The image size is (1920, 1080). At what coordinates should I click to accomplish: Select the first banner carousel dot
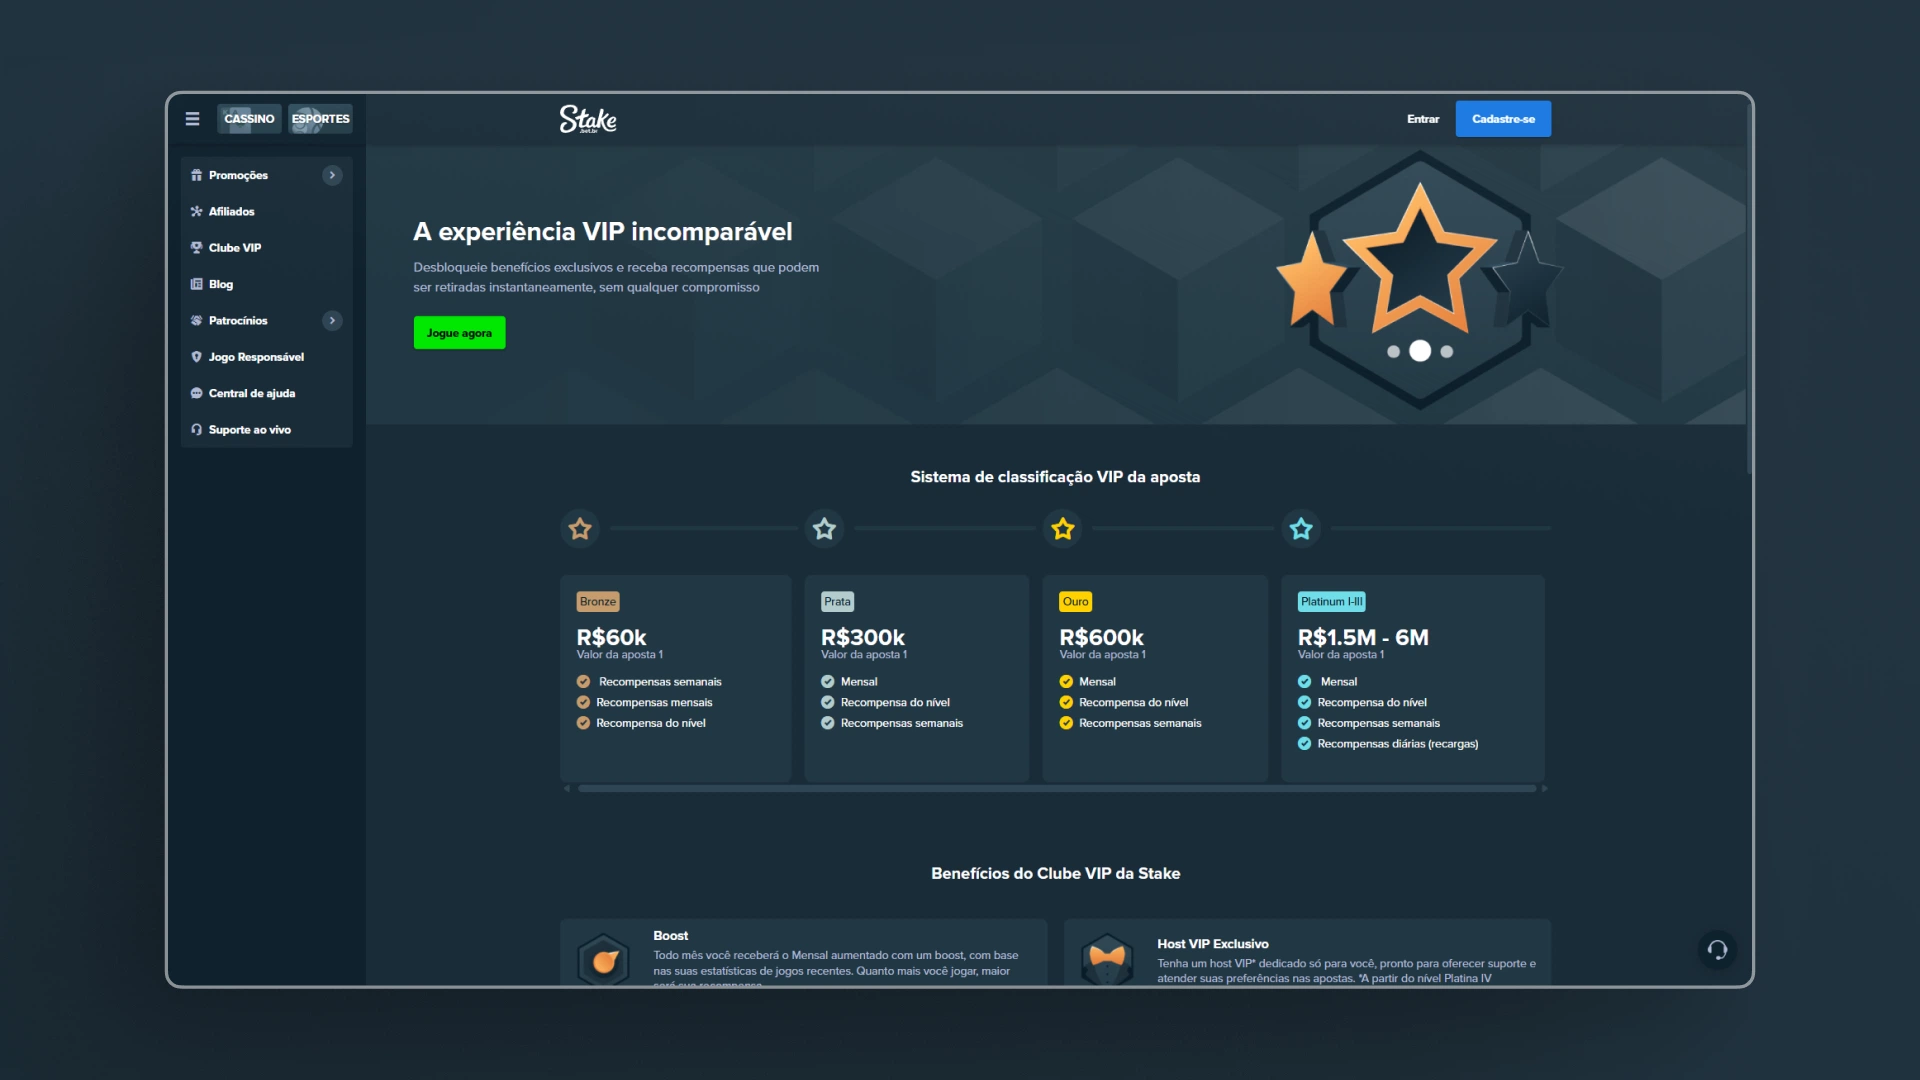pyautogui.click(x=1393, y=352)
